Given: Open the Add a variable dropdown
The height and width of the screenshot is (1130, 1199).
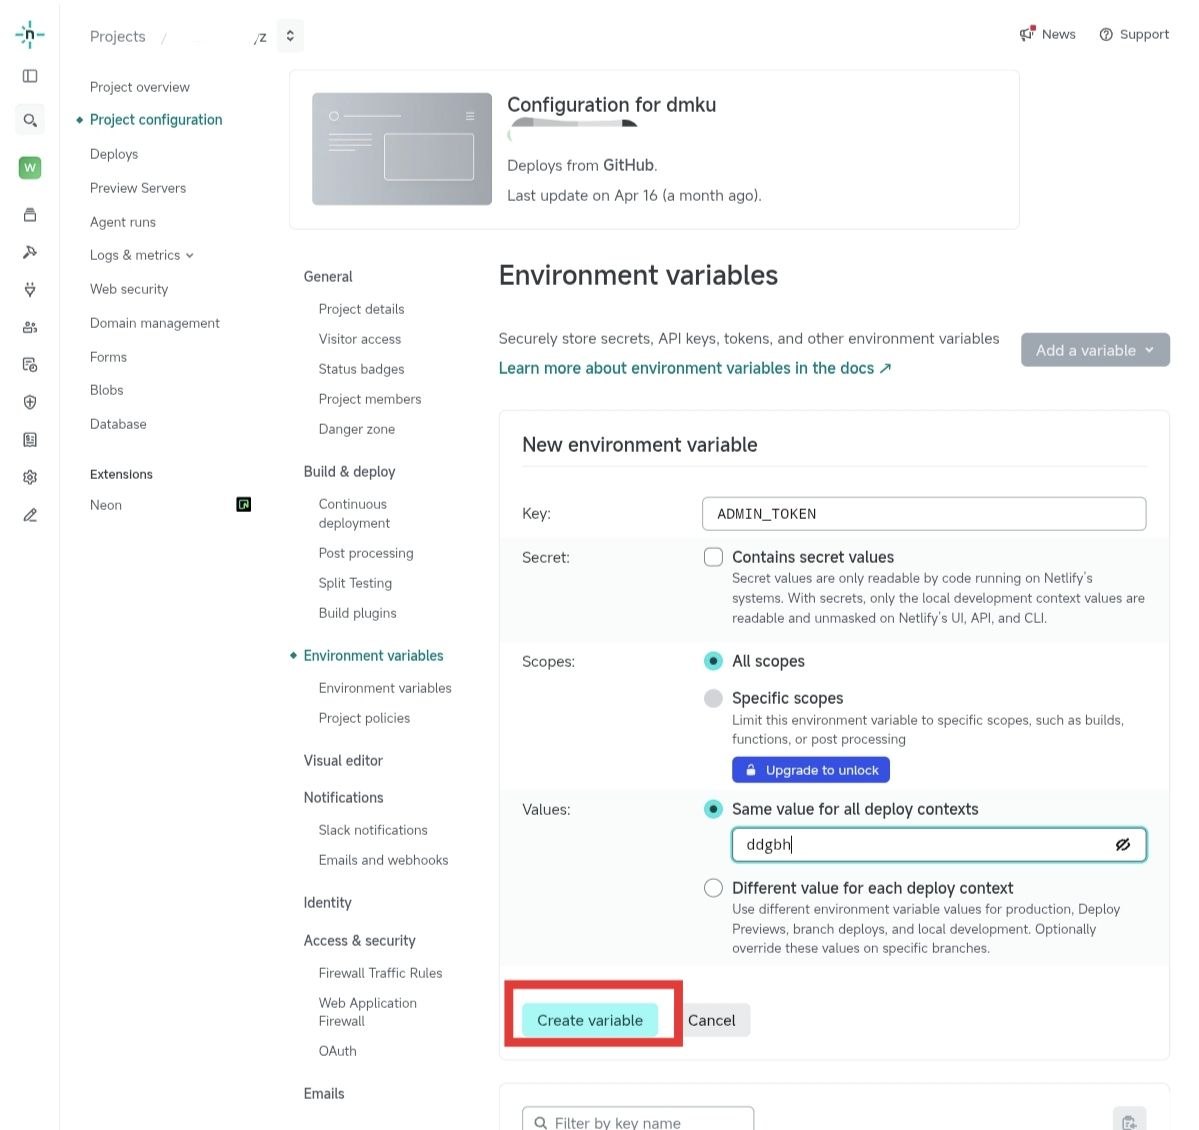Looking at the screenshot, I should tap(1095, 350).
